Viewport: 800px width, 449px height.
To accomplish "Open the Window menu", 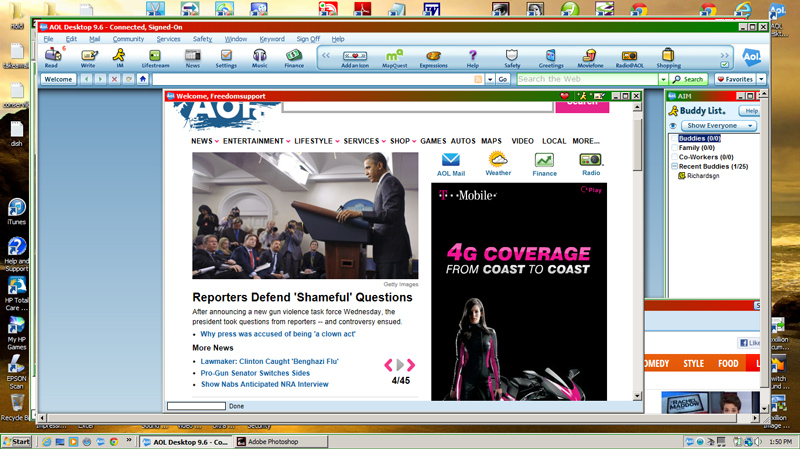I will tap(236, 39).
